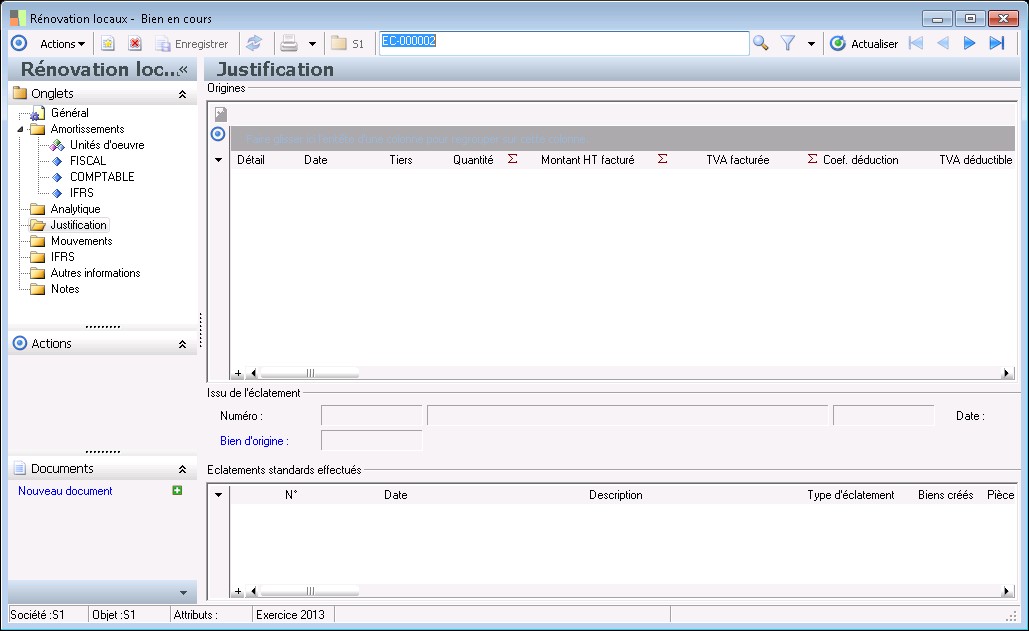
Task: Click the Nouveau document link
Action: [65, 491]
